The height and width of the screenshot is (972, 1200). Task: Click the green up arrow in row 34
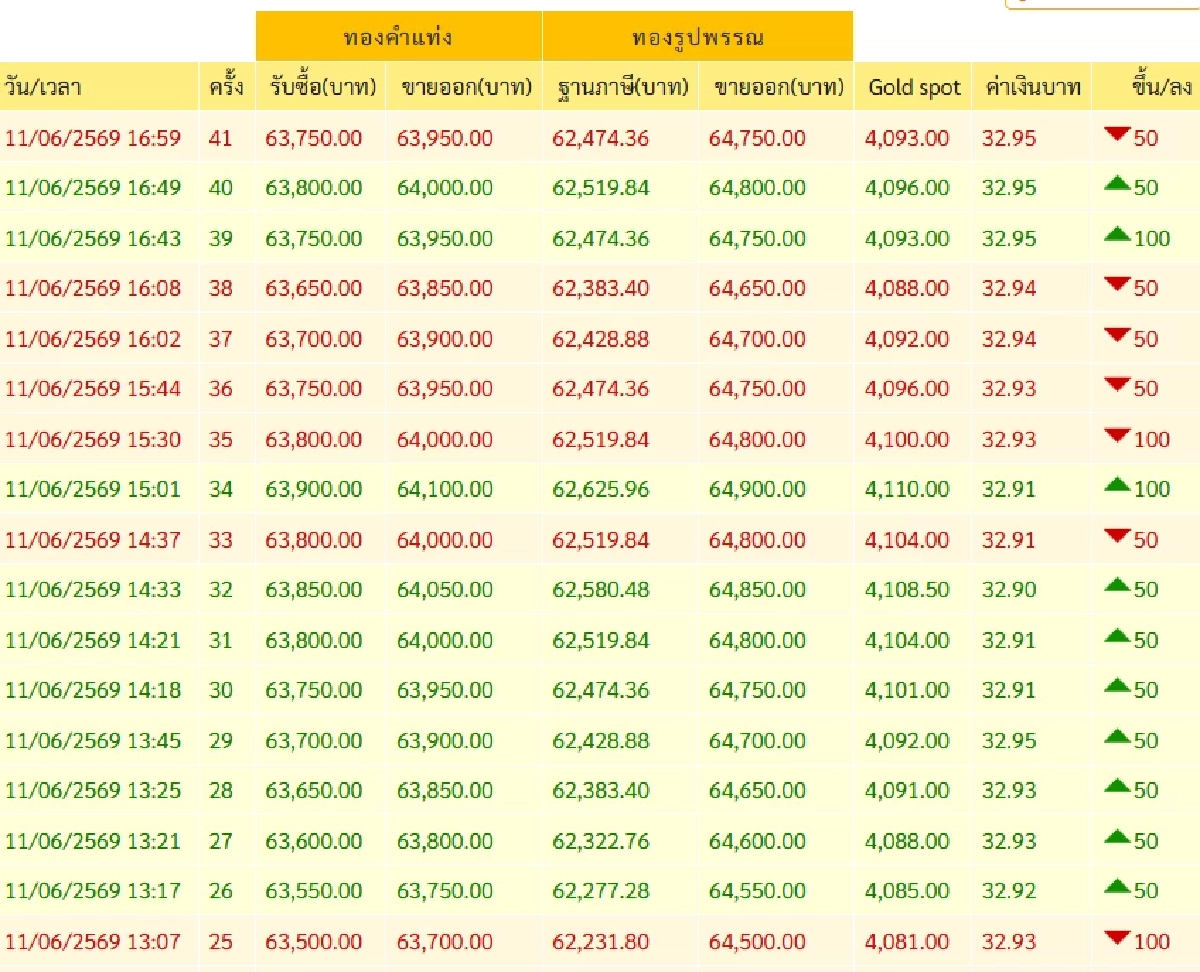click(1117, 485)
